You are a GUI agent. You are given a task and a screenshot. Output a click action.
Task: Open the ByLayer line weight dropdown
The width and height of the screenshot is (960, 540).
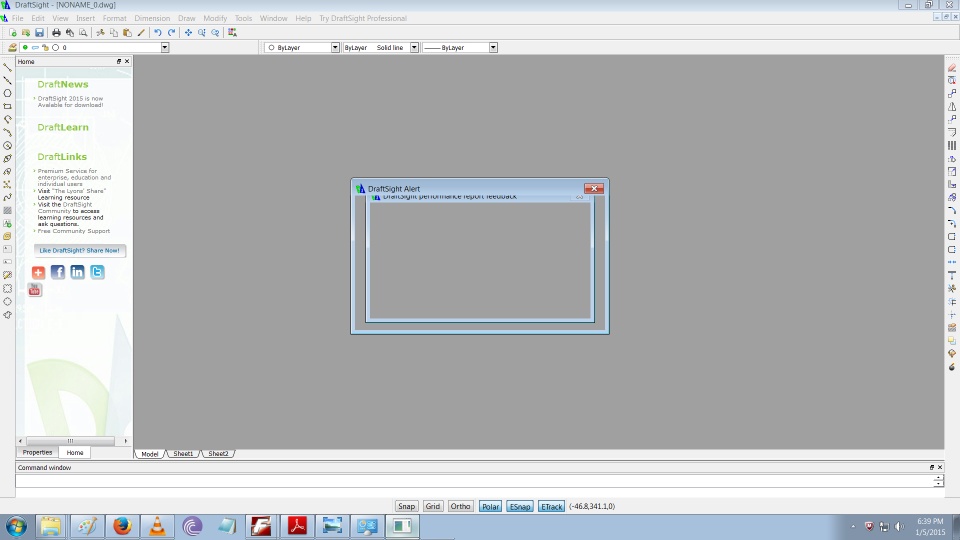coord(493,47)
